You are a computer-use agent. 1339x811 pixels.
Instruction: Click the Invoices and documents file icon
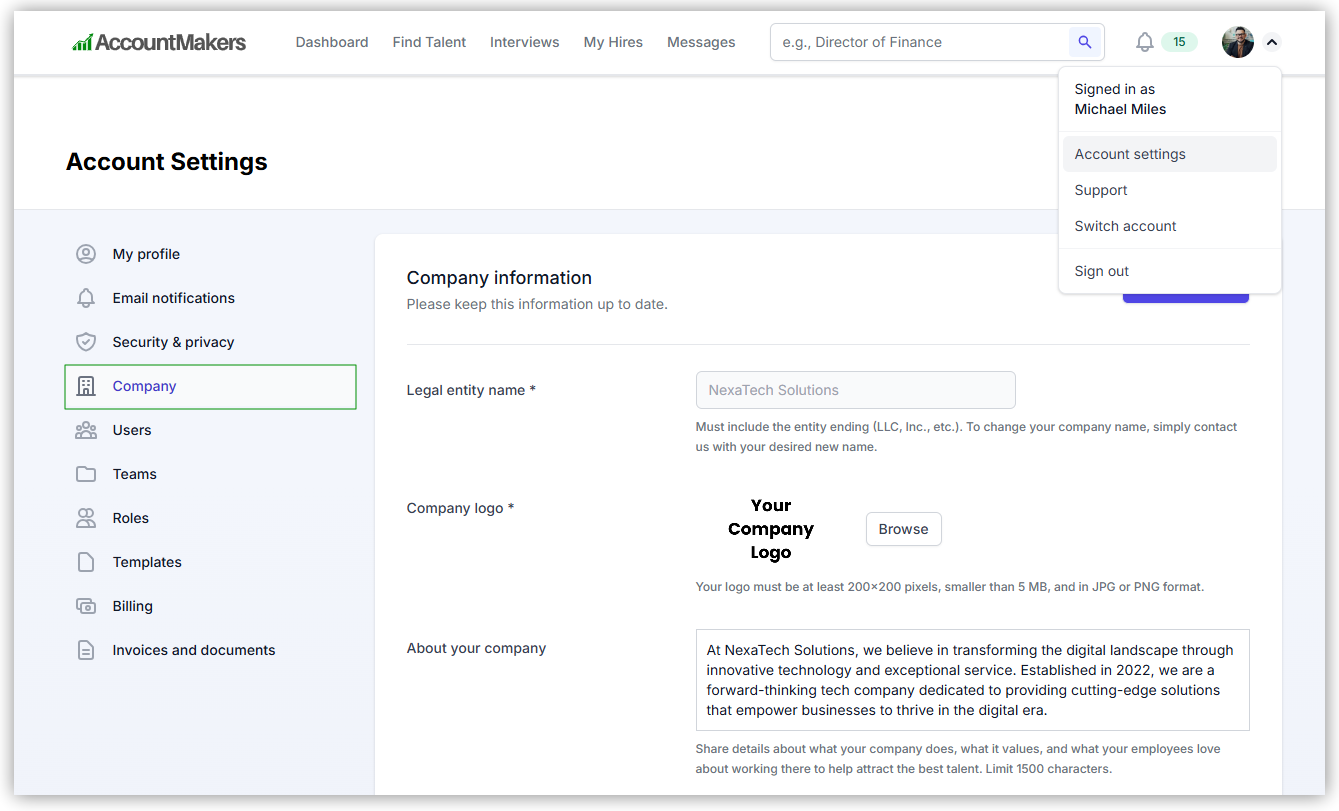(86, 649)
